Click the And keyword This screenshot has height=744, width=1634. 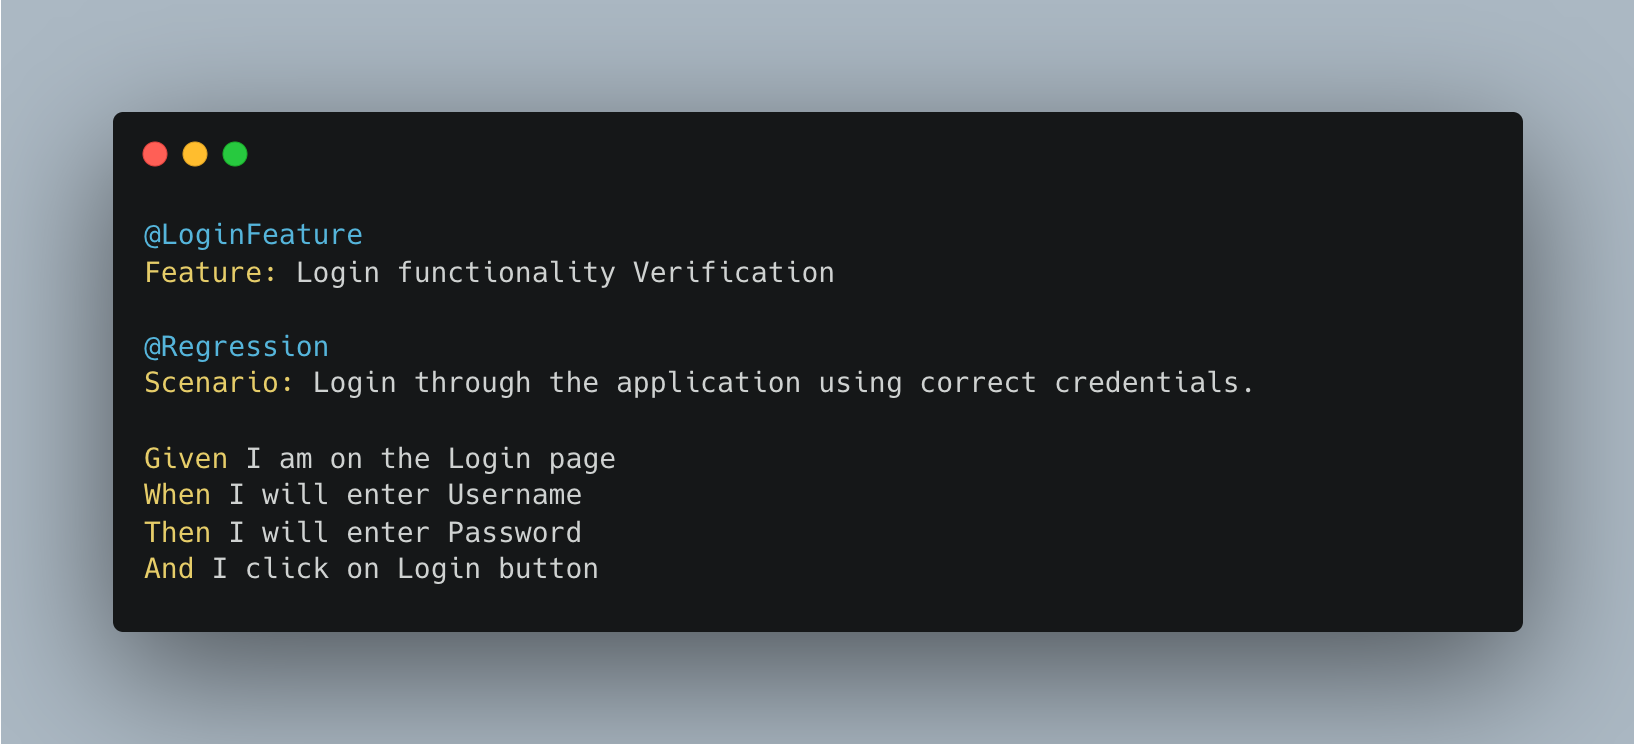pos(169,568)
